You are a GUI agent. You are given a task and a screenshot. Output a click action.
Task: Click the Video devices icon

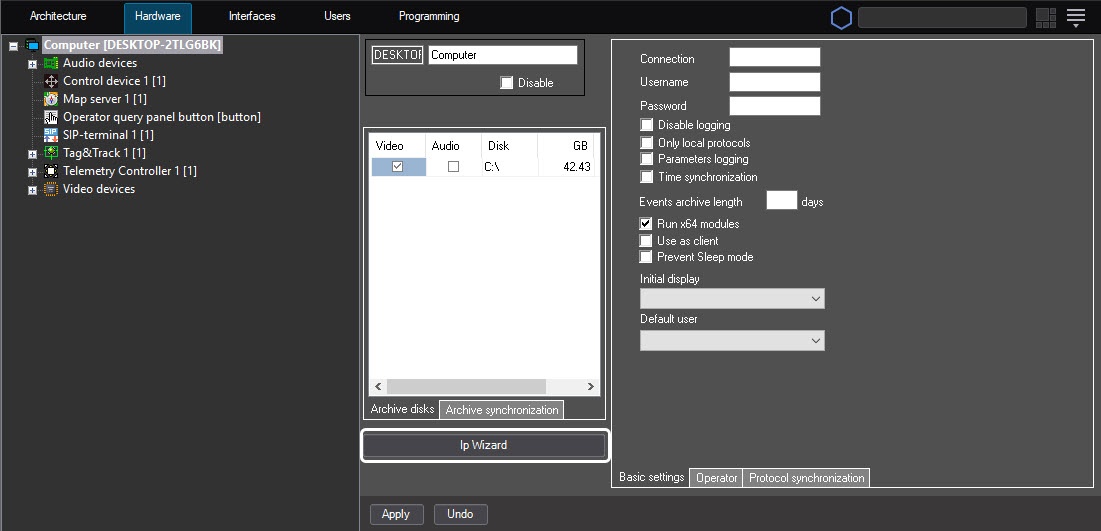pos(51,189)
